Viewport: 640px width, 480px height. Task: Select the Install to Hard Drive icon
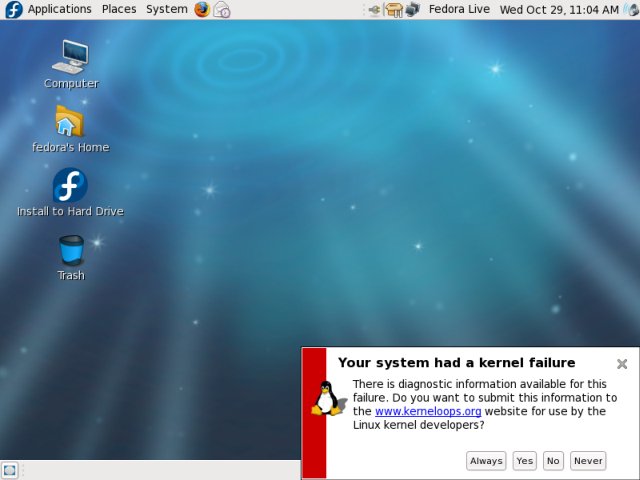click(70, 192)
